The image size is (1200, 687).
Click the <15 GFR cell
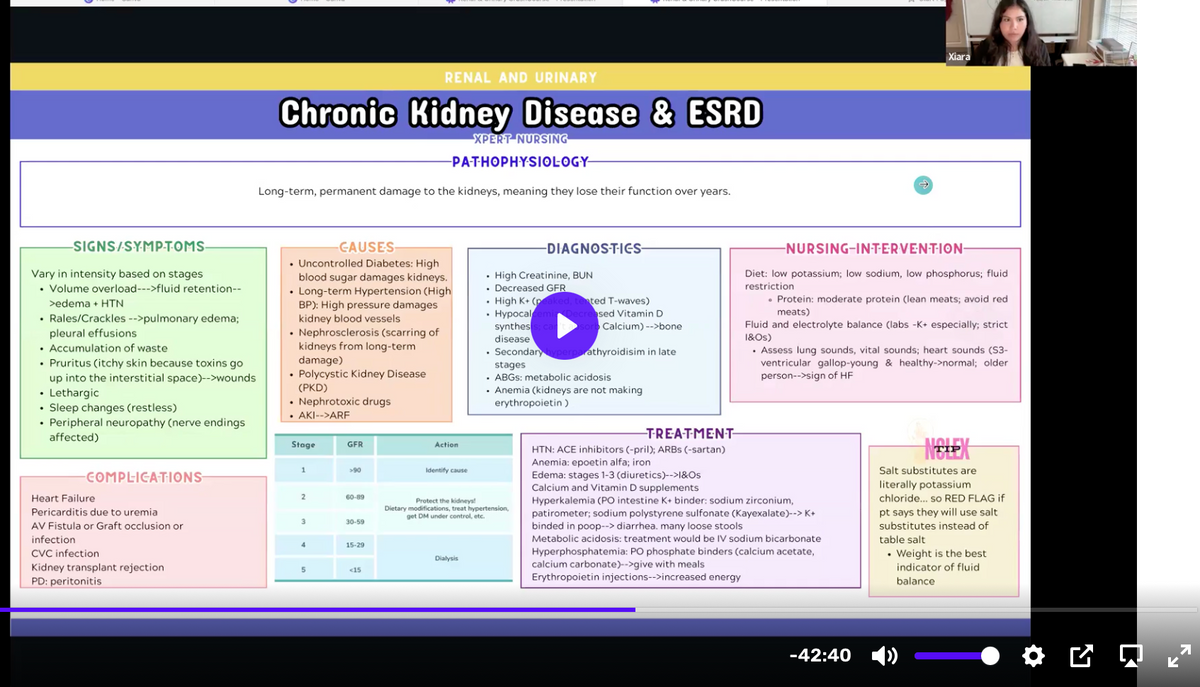click(355, 569)
